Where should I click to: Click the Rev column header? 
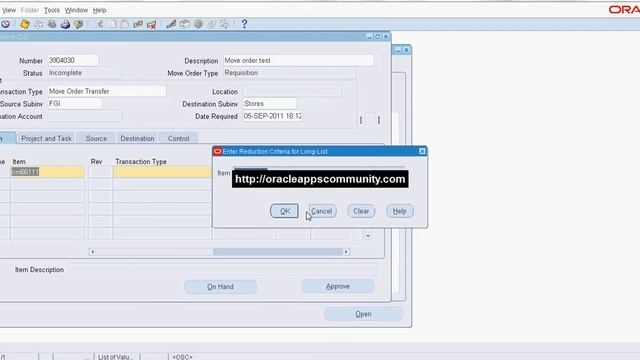[96, 162]
